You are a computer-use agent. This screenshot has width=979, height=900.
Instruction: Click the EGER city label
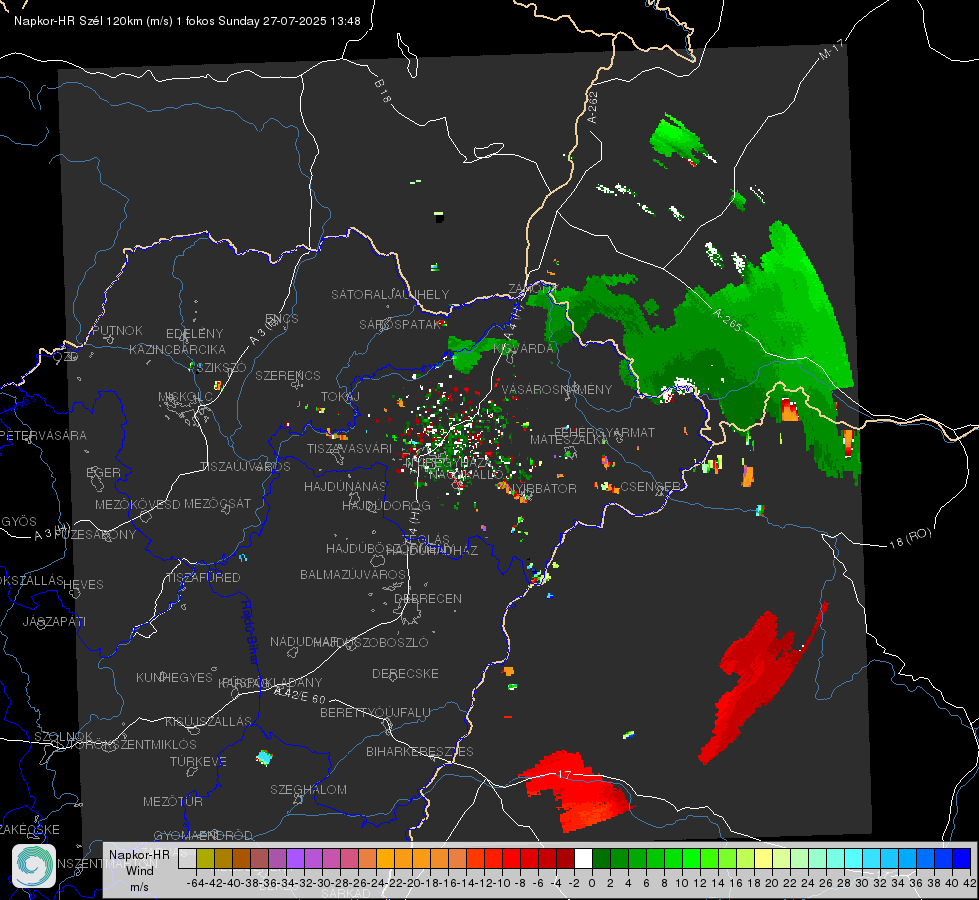pyautogui.click(x=103, y=472)
